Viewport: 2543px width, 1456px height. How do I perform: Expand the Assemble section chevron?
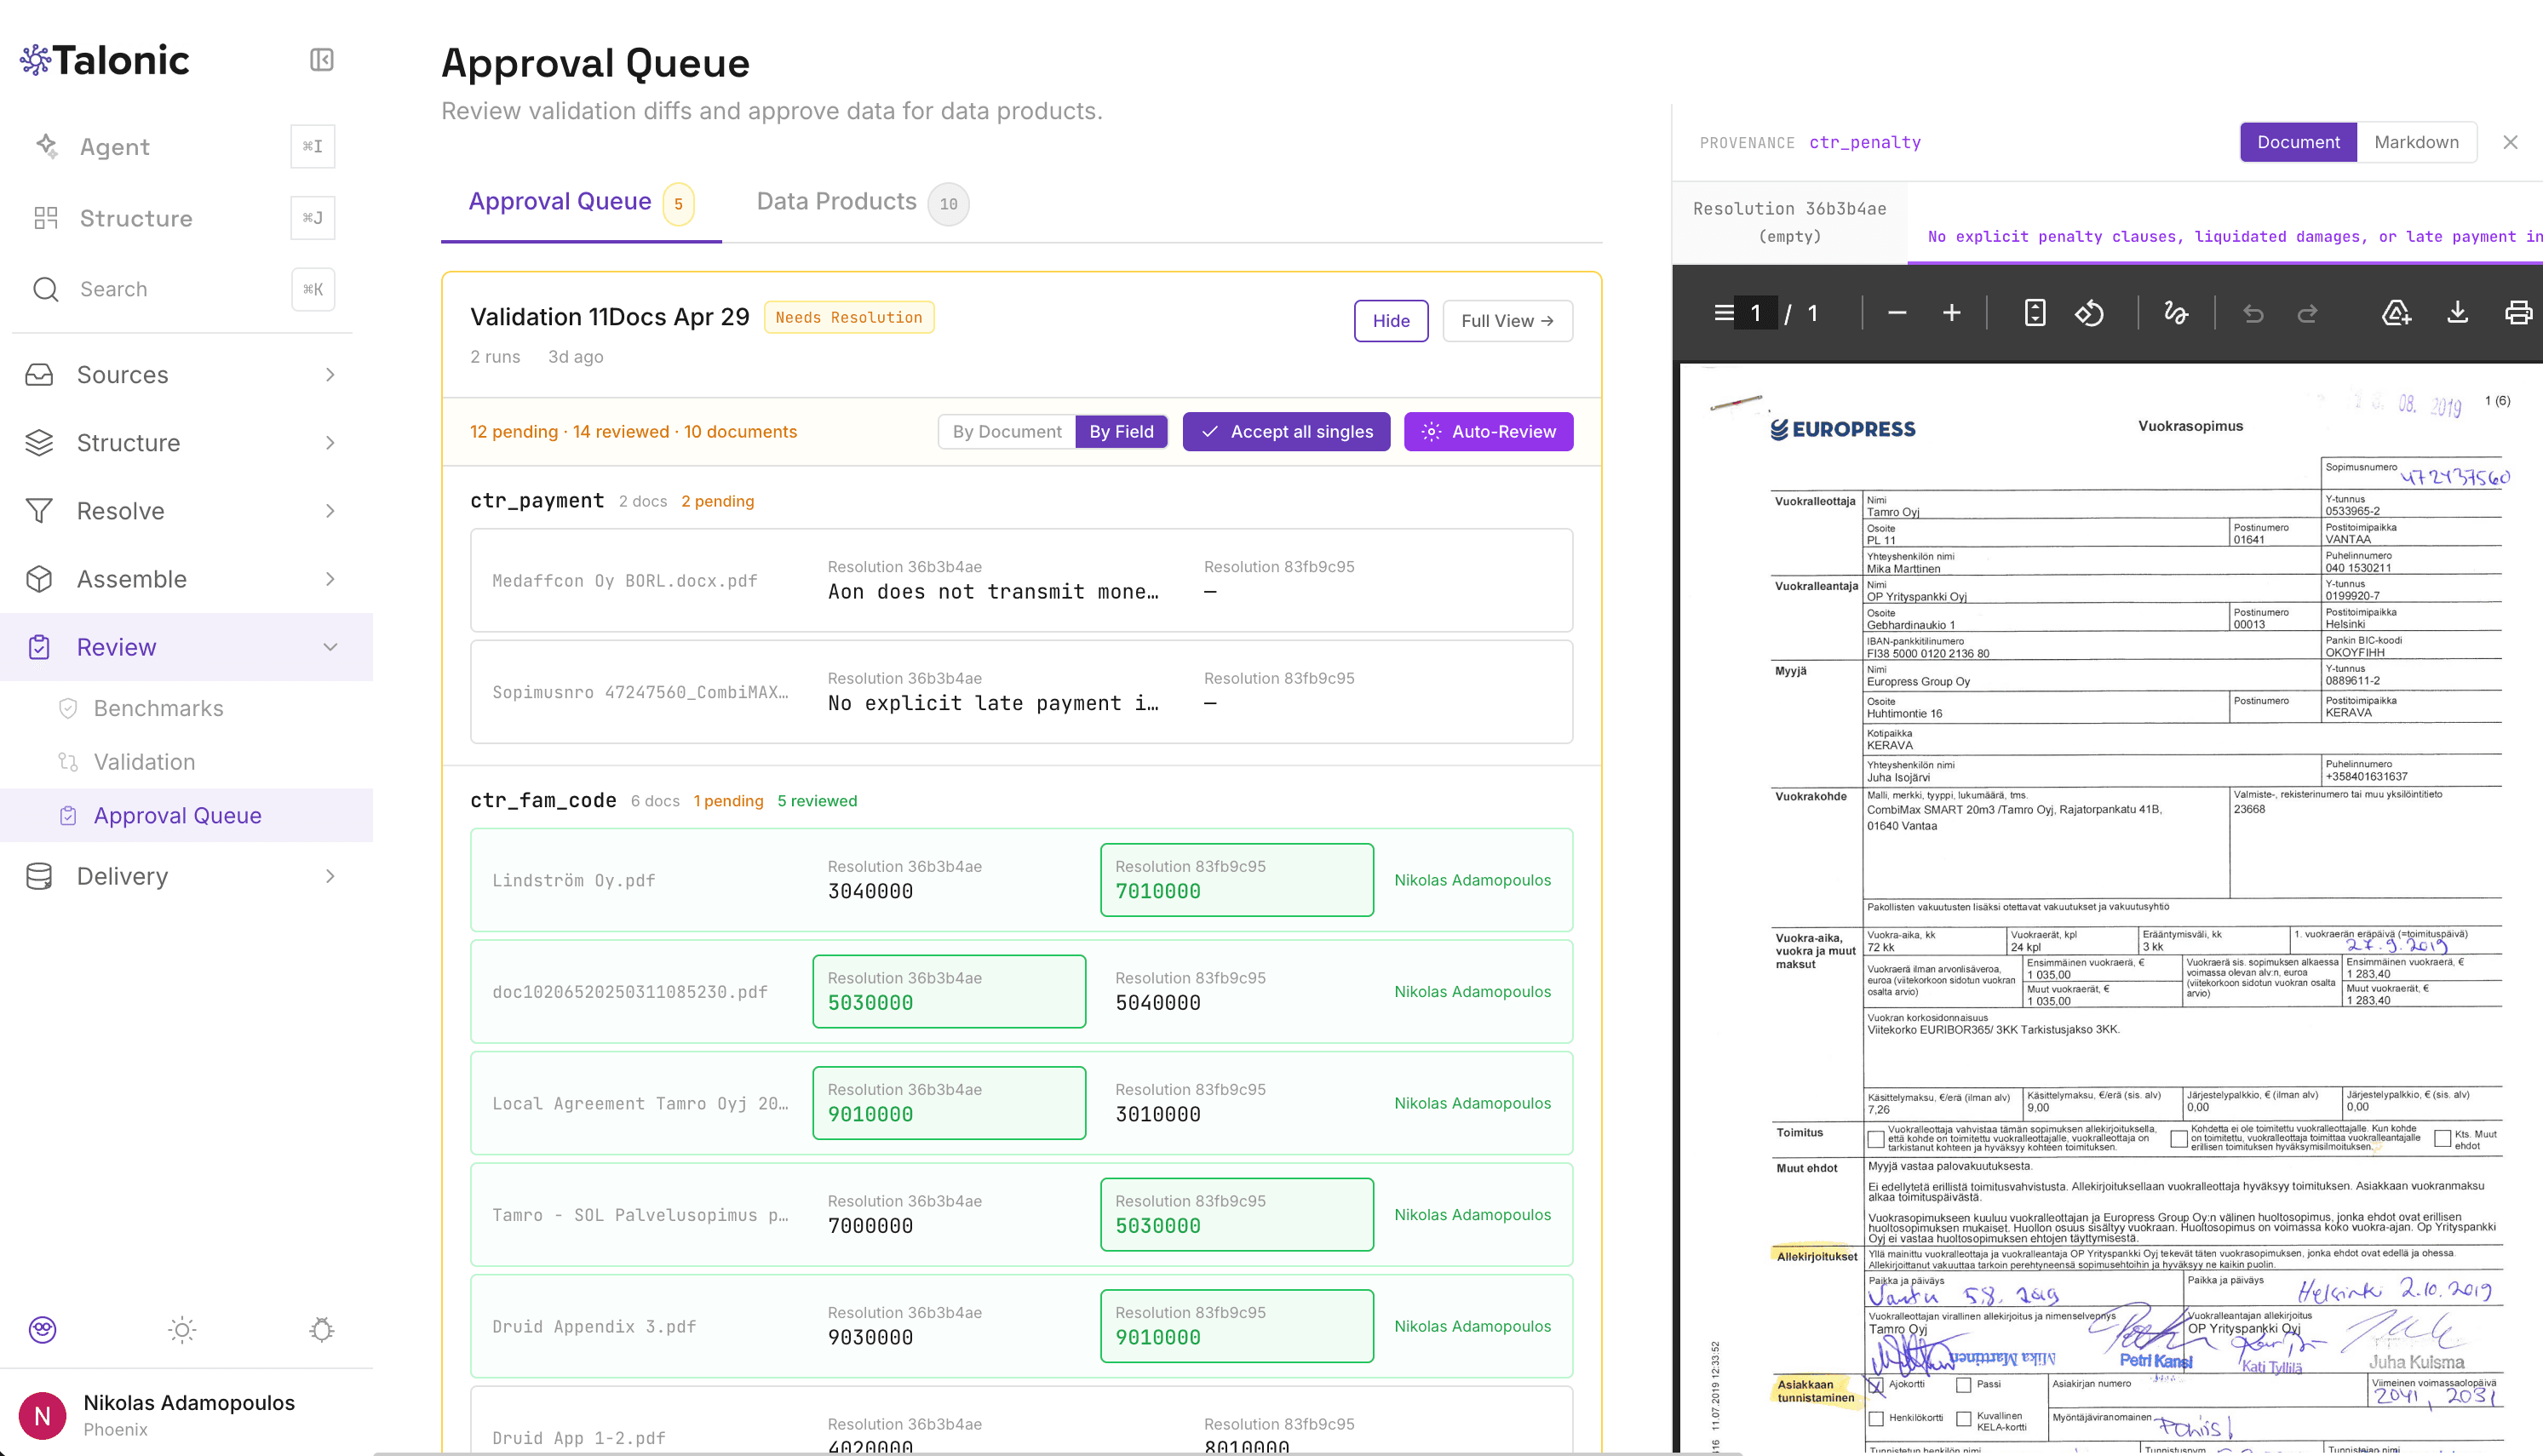(330, 579)
